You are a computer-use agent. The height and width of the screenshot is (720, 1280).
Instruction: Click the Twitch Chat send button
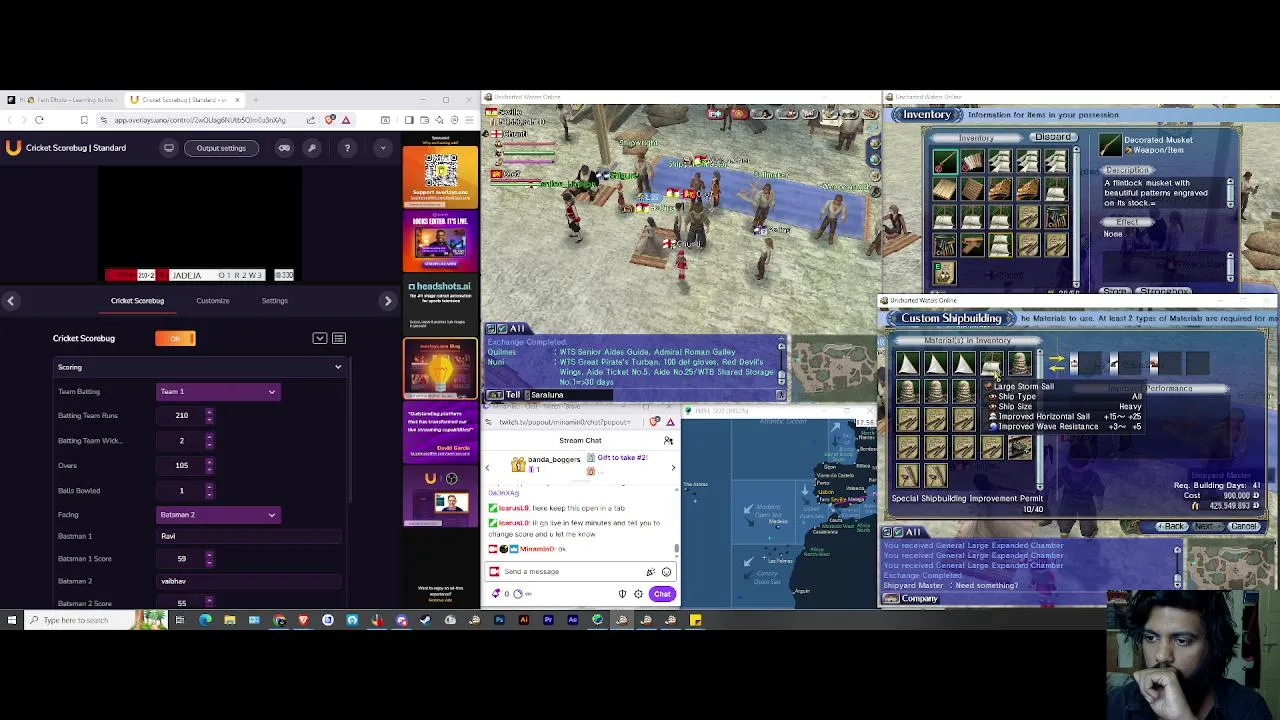(662, 594)
